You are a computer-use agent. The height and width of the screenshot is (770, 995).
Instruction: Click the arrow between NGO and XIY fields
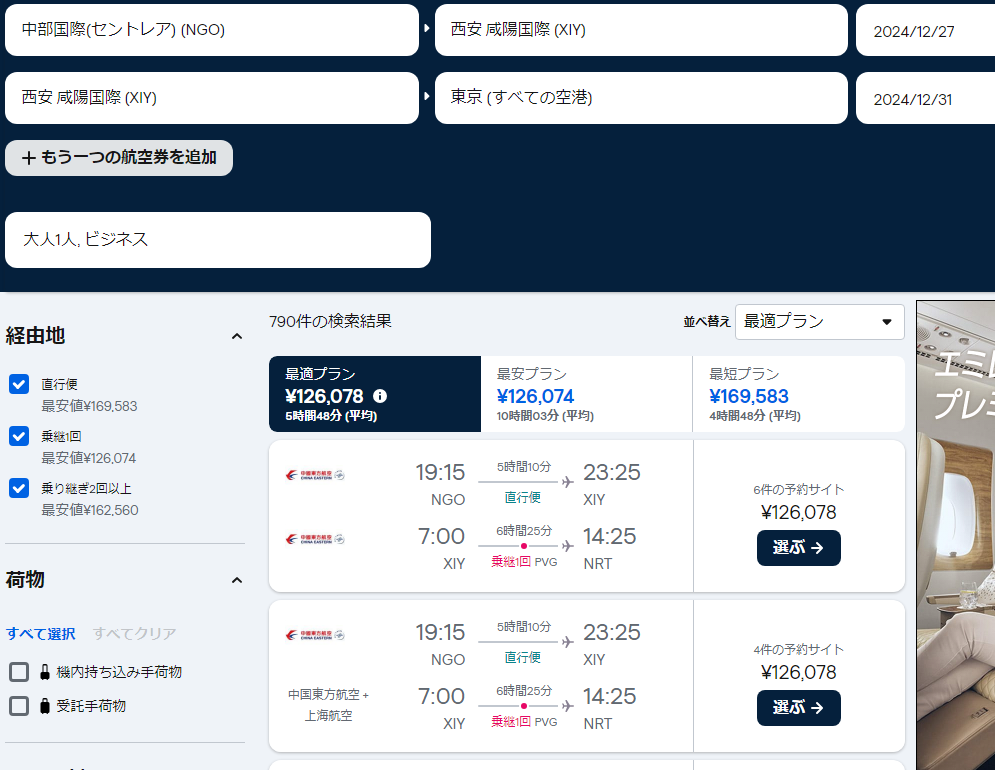click(x=427, y=30)
